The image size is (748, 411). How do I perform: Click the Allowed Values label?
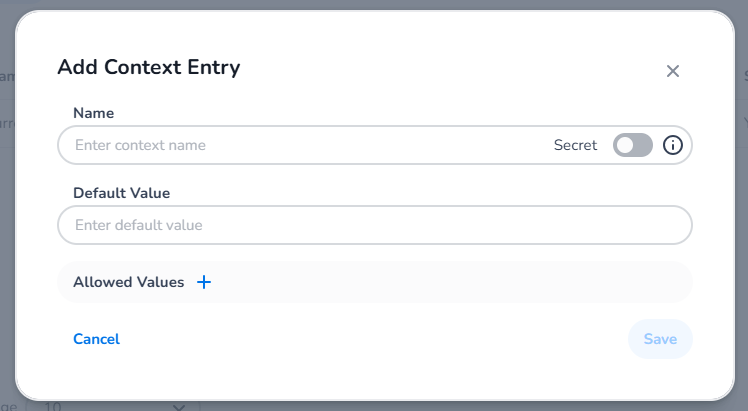[128, 282]
